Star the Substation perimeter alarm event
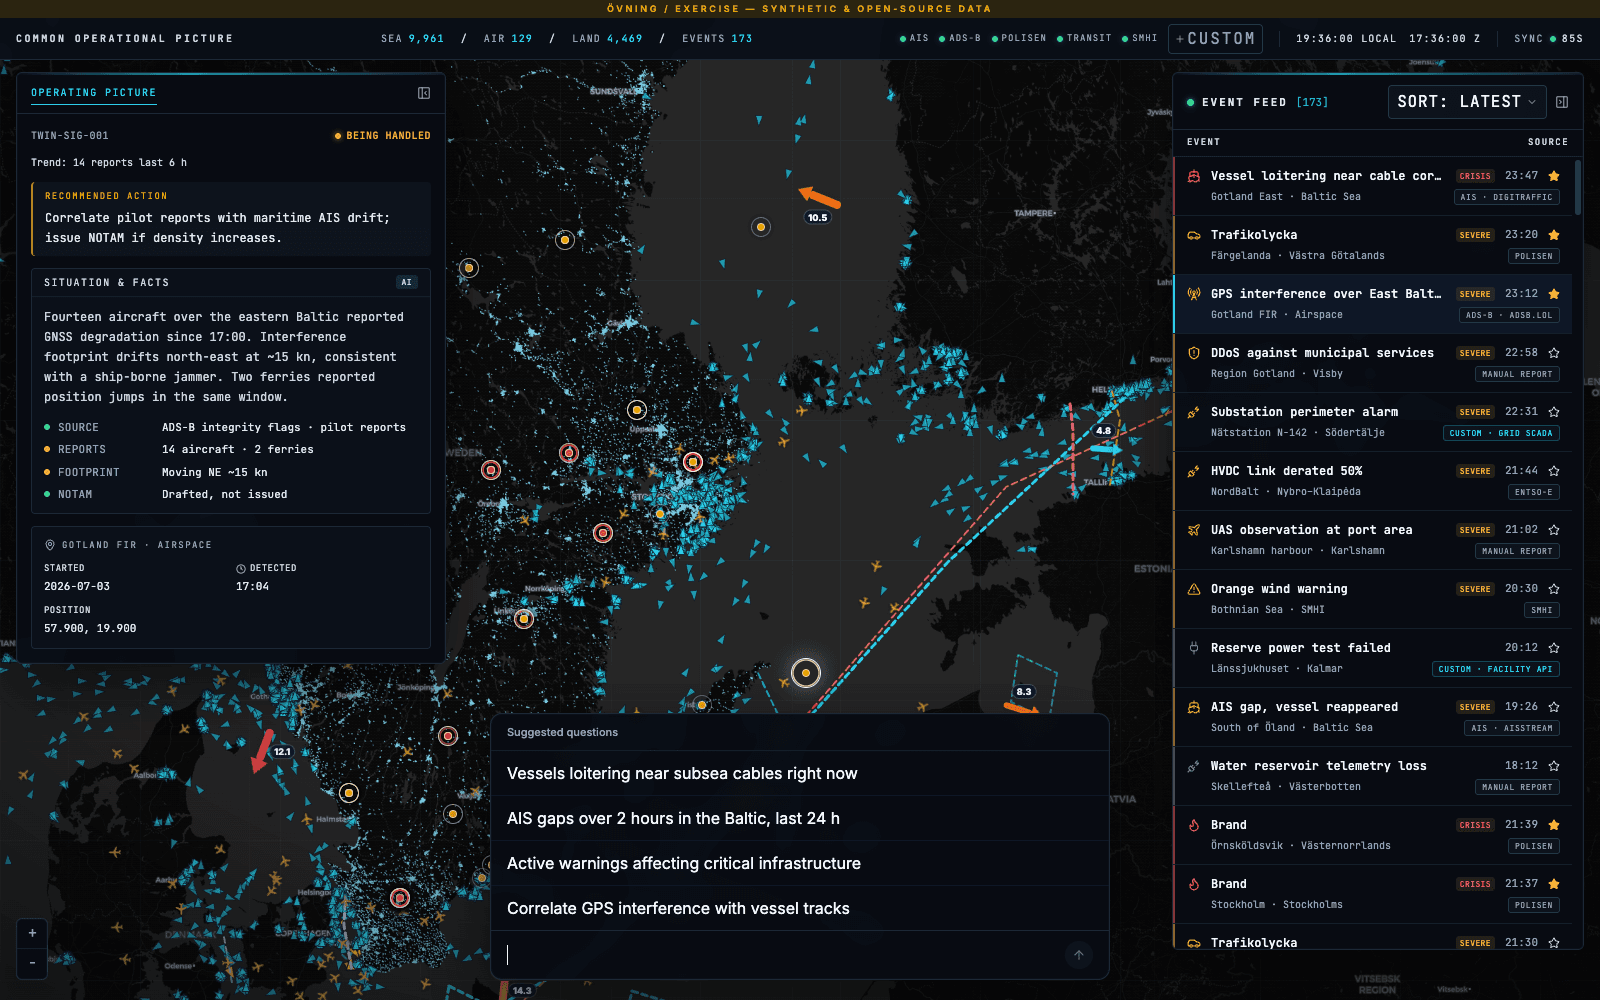 pyautogui.click(x=1554, y=412)
